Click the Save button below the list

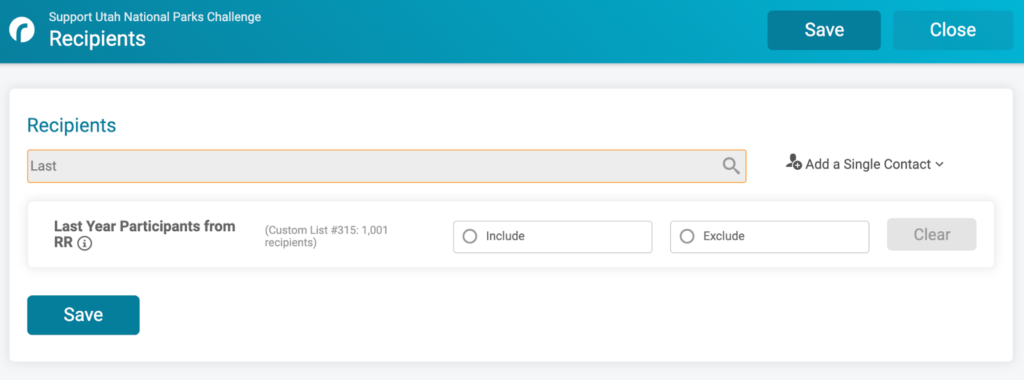(x=83, y=315)
